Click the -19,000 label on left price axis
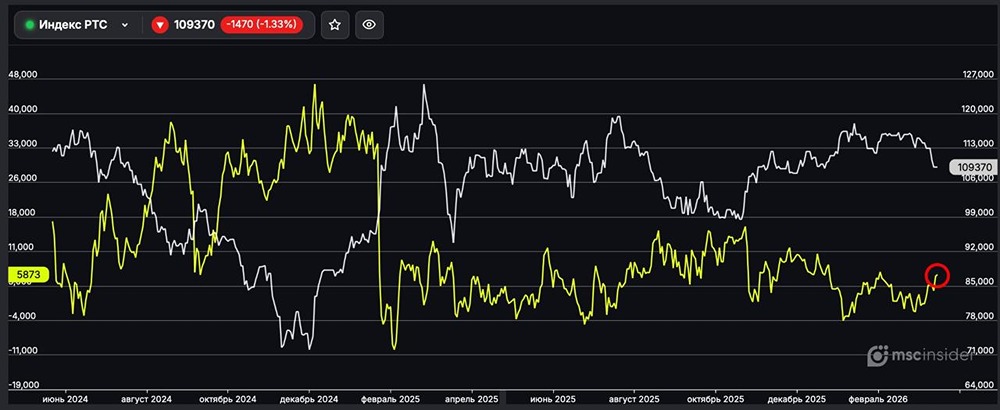 22,385
